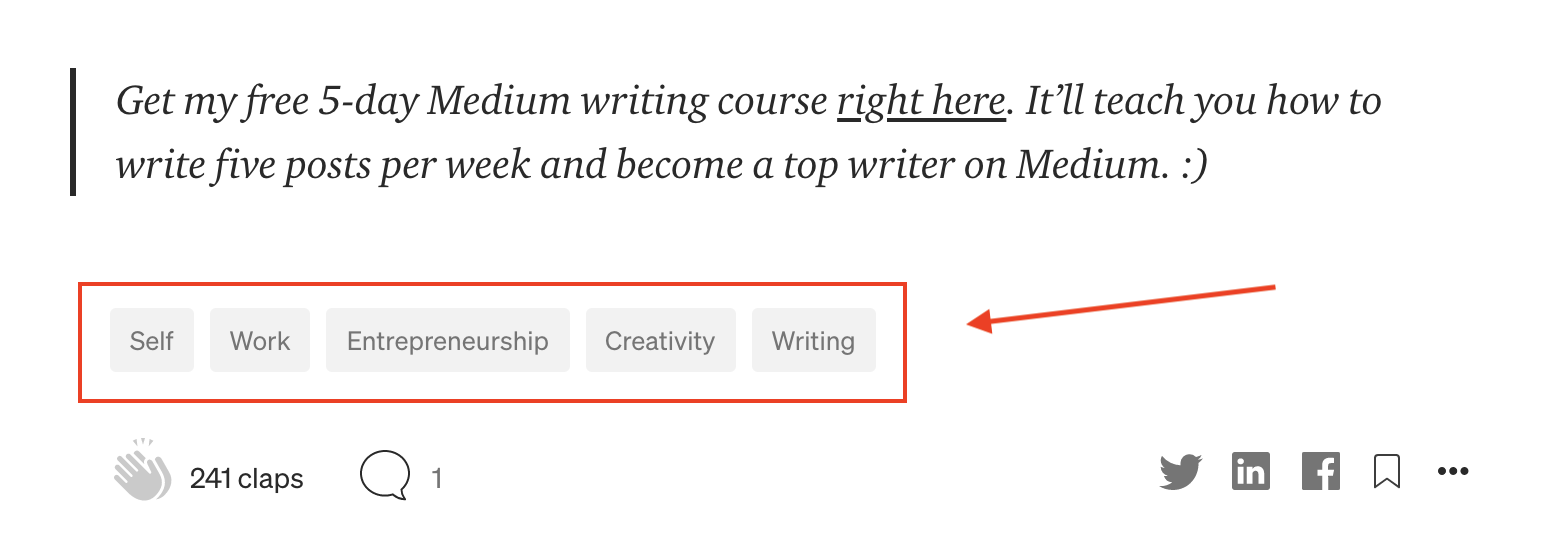Click the vertical blockquote bar
The width and height of the screenshot is (1544, 544).
pyautogui.click(x=73, y=132)
